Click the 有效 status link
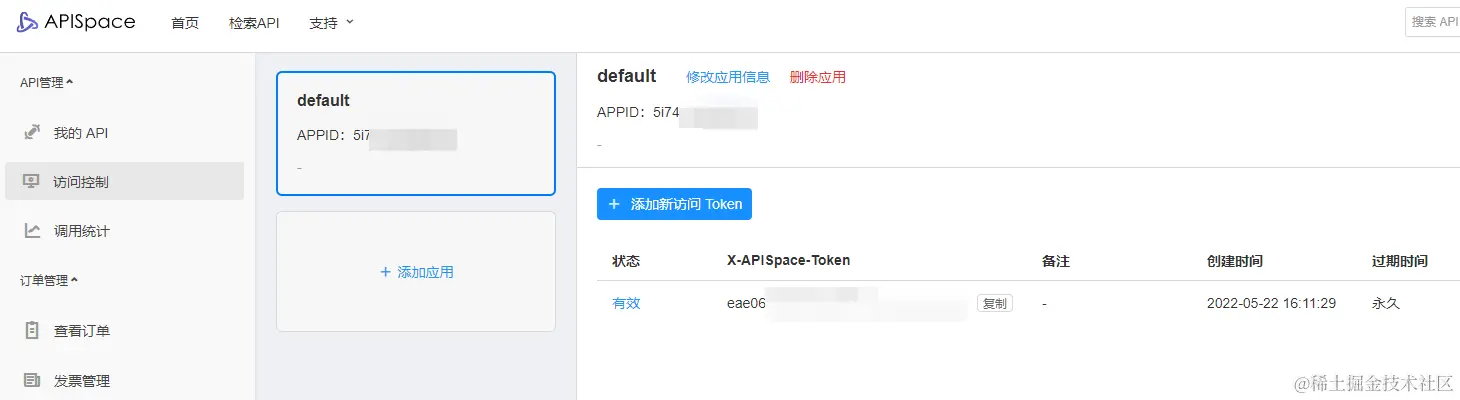This screenshot has width=1460, height=400. click(x=626, y=303)
